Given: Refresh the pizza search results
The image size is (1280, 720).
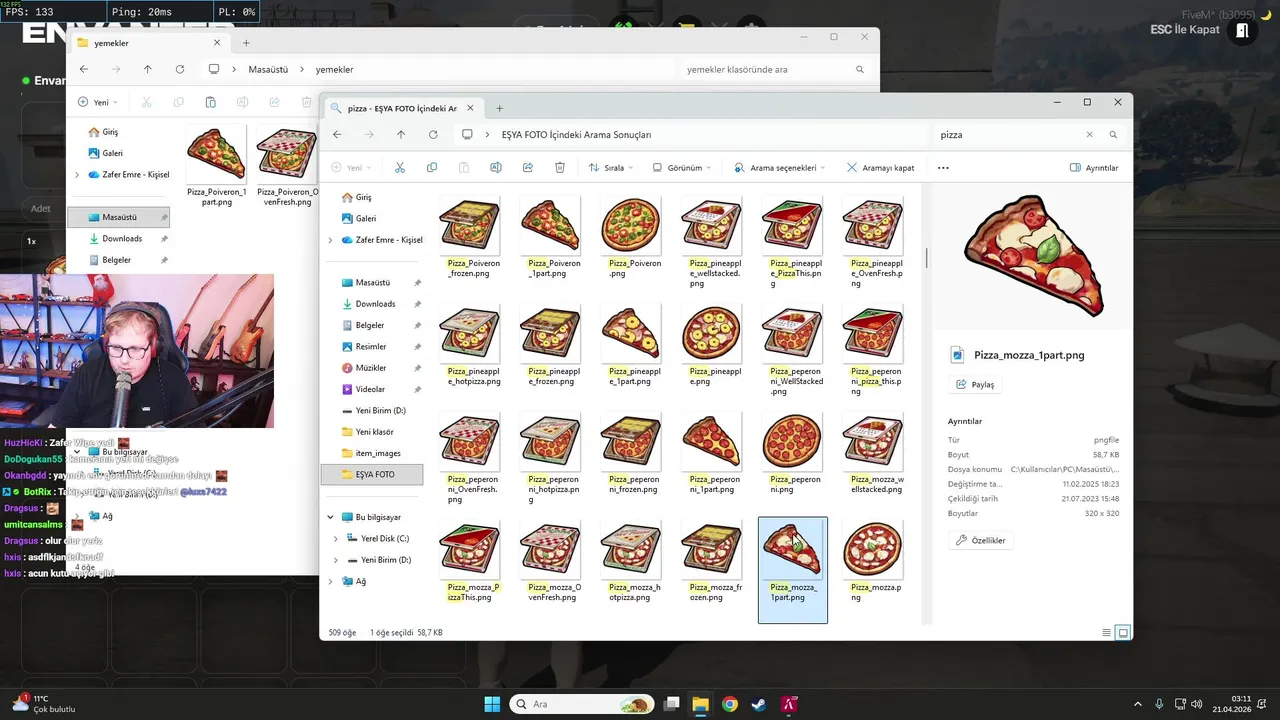Looking at the screenshot, I should coord(433,134).
